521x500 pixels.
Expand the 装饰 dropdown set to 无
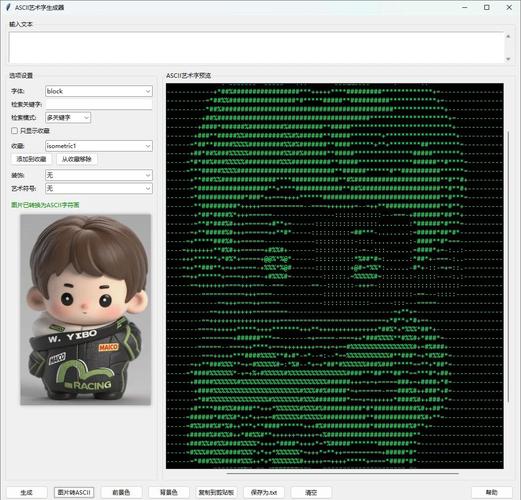coord(99,175)
